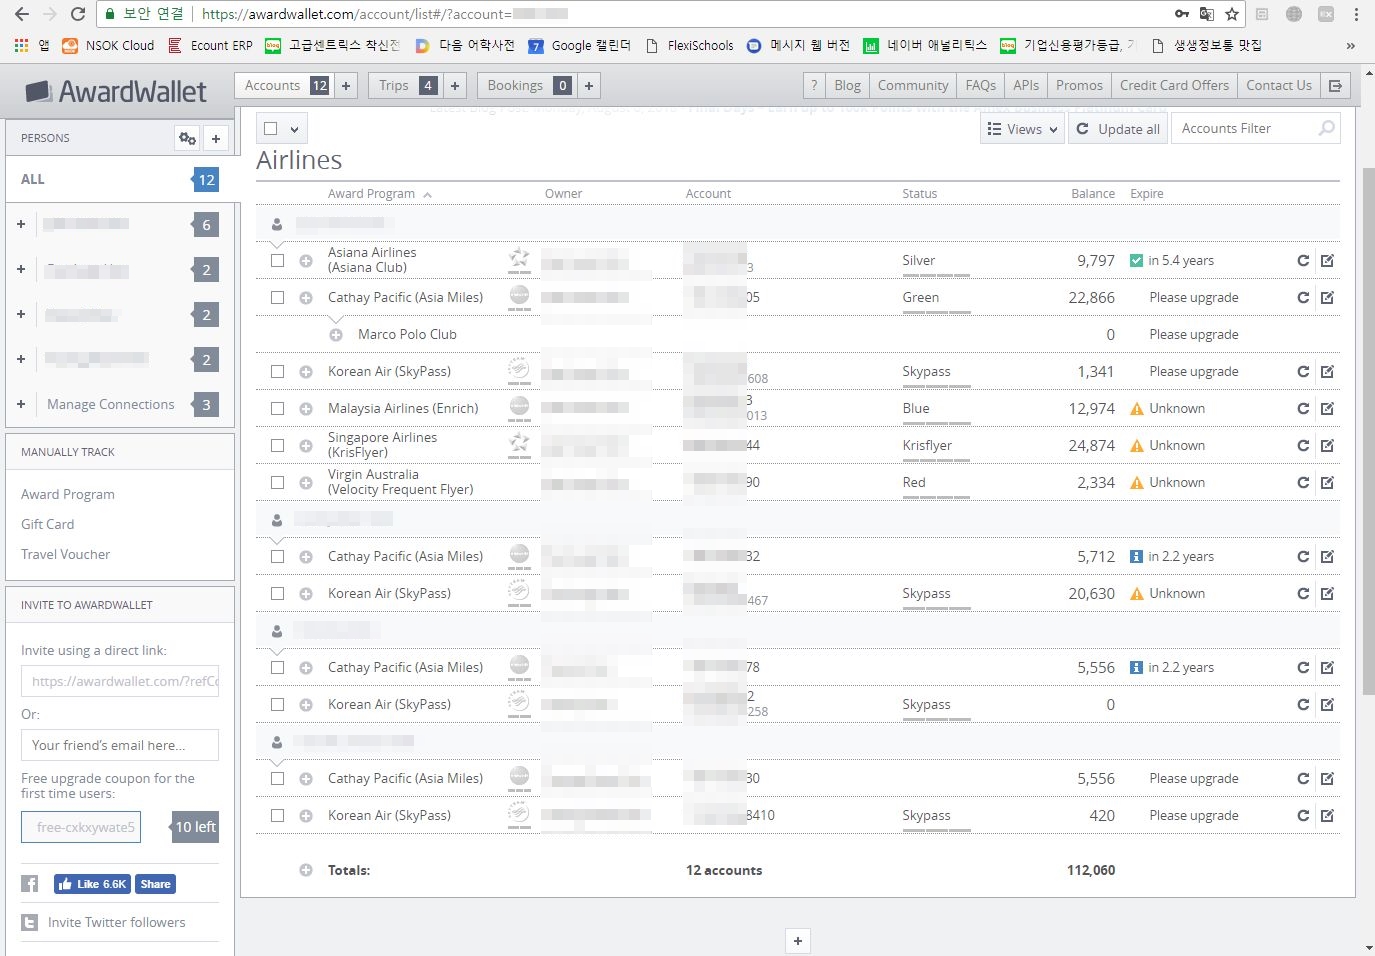Expand details of Asiana Airlines row

pyautogui.click(x=306, y=260)
